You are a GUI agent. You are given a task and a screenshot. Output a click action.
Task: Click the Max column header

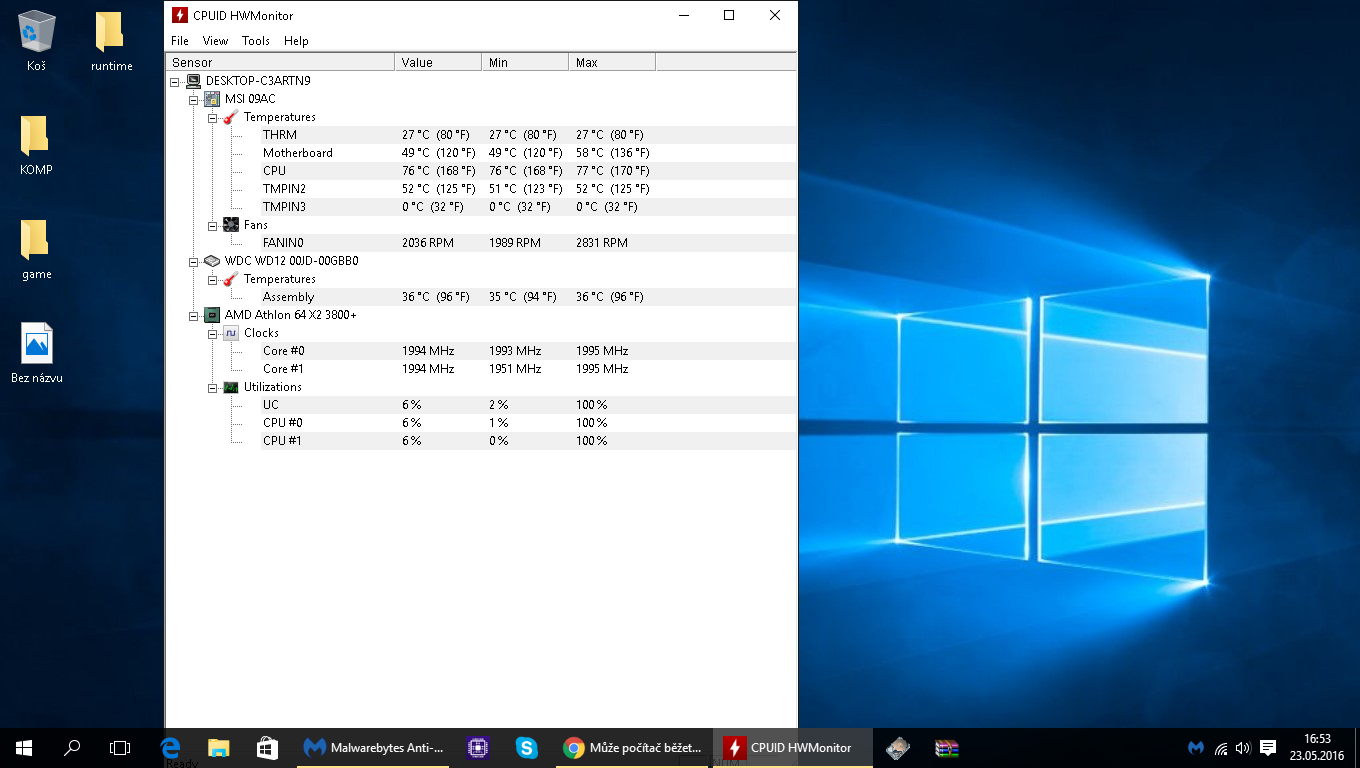click(611, 62)
